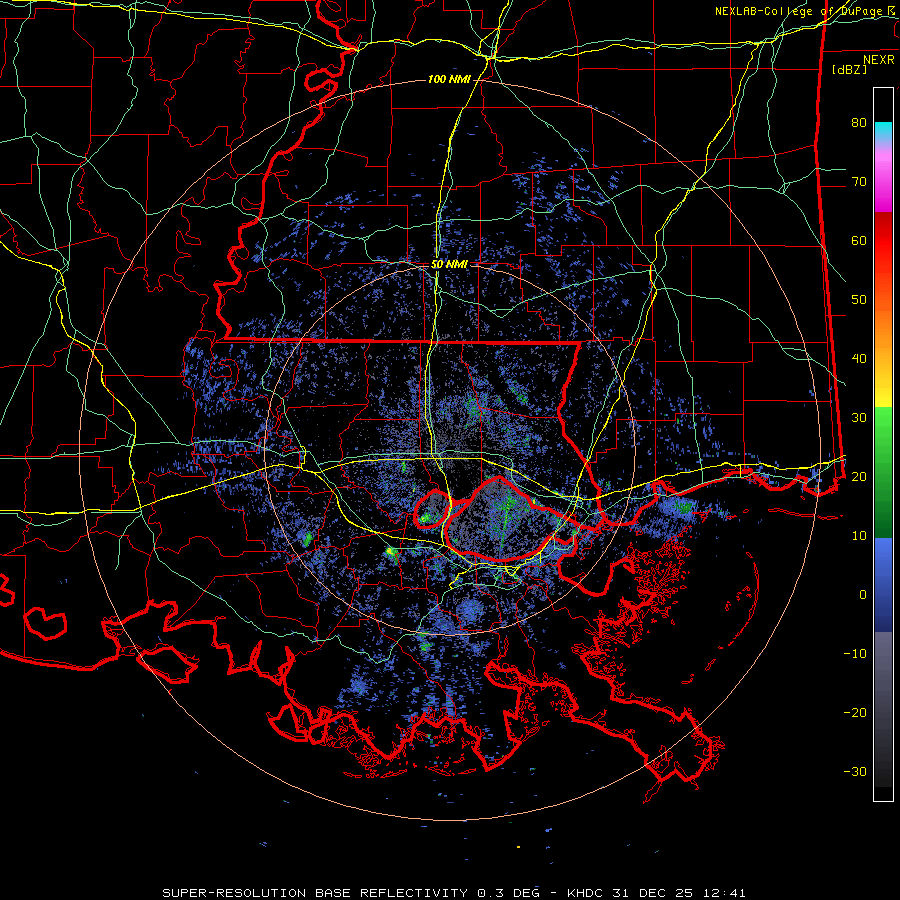
Task: Click the NEXLAB-College of DuPage watermark text
Action: tap(804, 11)
